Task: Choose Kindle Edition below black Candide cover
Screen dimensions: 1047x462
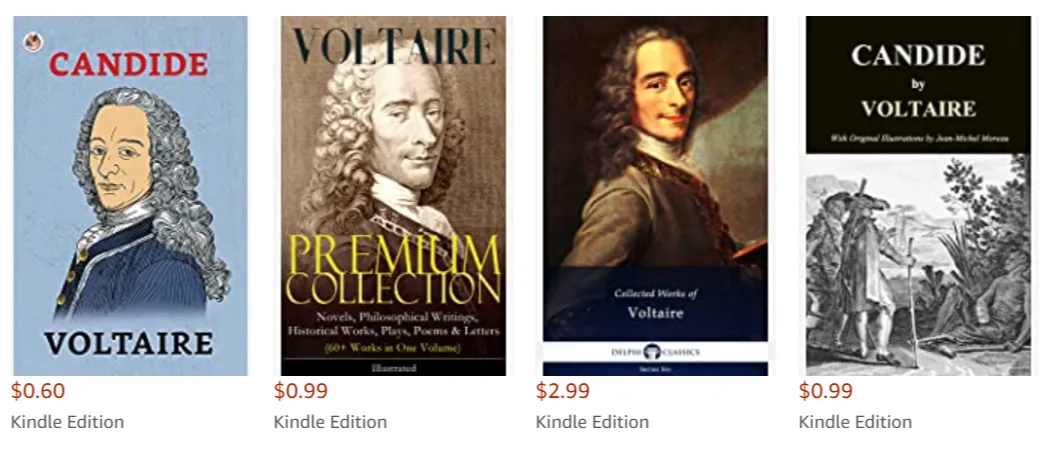Action: tap(855, 422)
